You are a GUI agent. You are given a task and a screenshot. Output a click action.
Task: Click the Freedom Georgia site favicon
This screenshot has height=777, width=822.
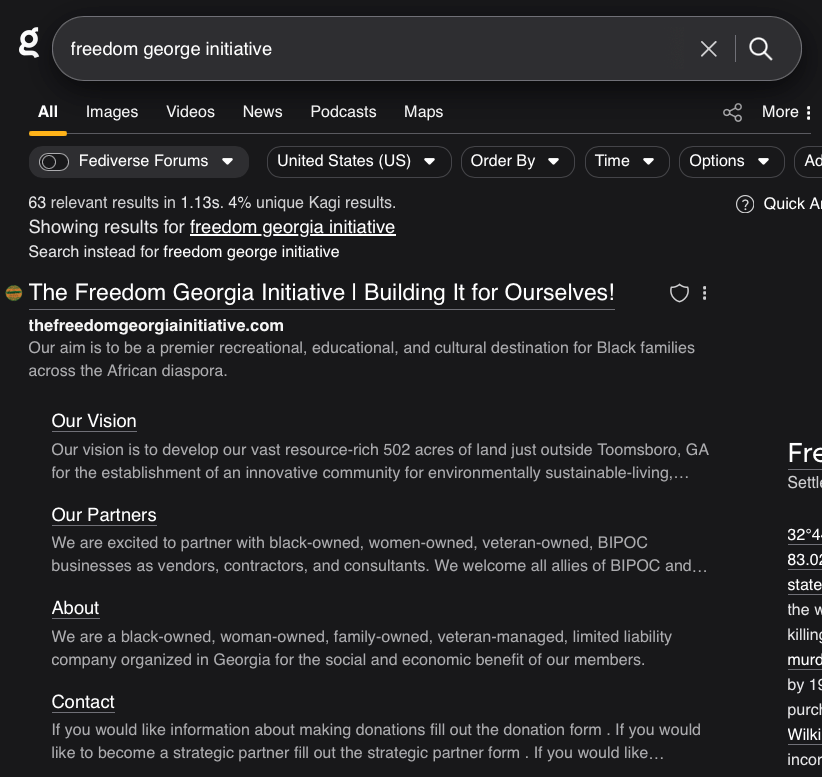[14, 293]
